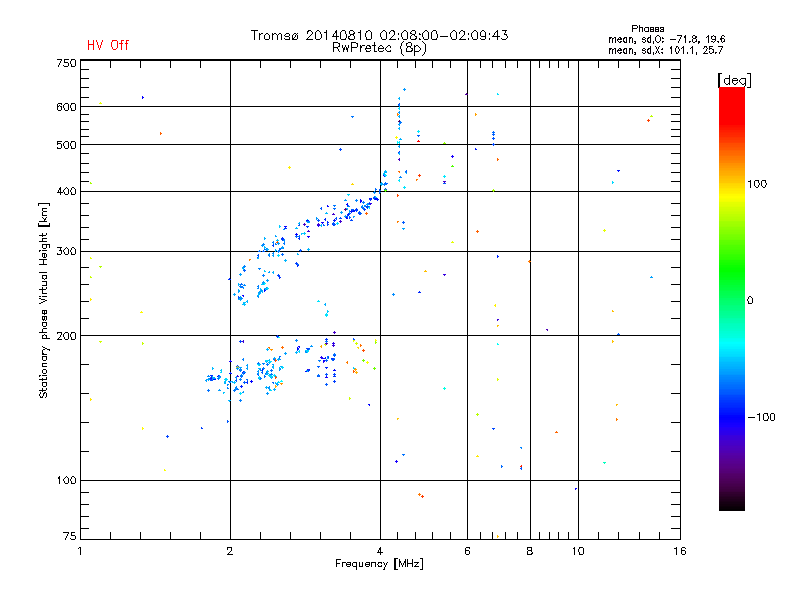Click x-axis tick label '8'
Screen dimensions: 800x600
530,551
